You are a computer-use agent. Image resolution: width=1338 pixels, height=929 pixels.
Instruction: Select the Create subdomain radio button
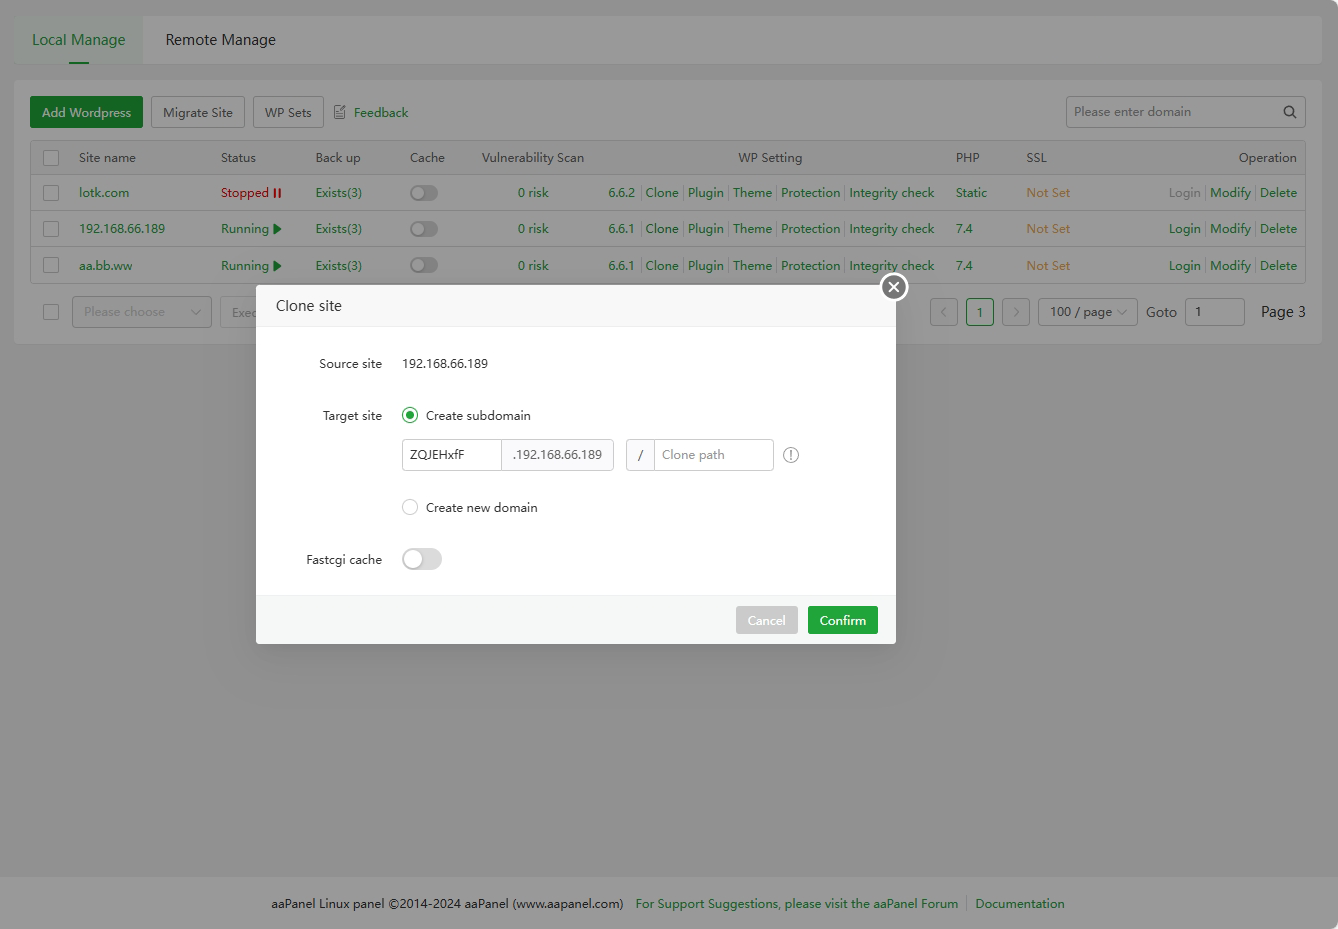410,415
